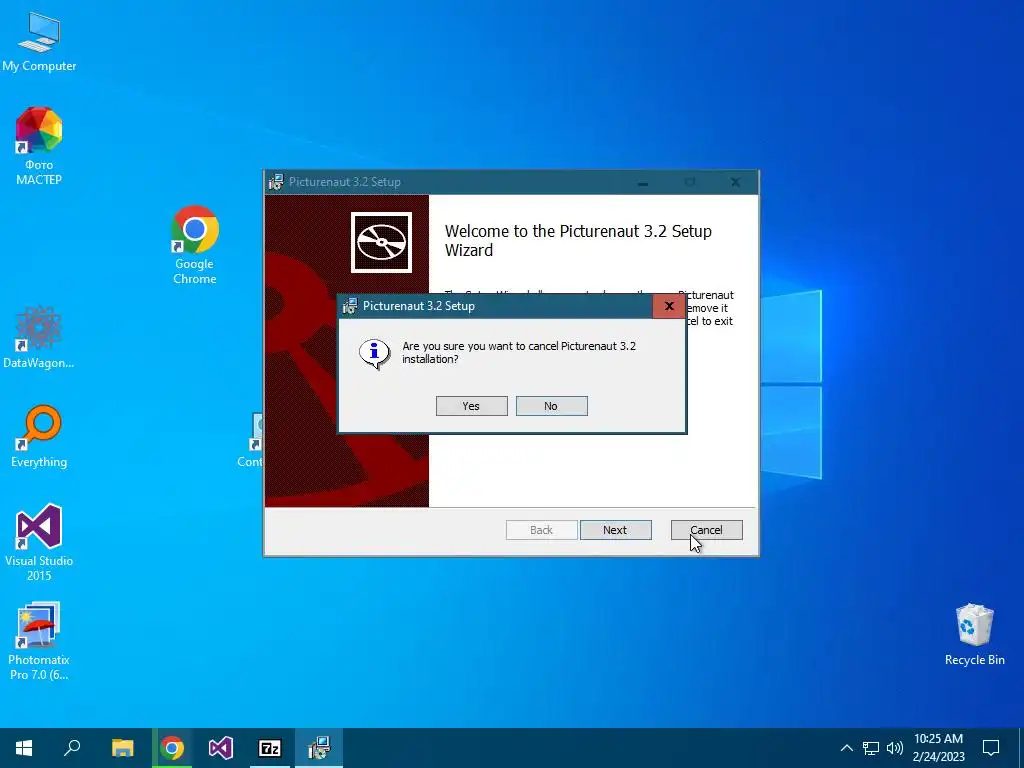Switch to Chrome in the taskbar
This screenshot has height=768, width=1024.
[x=172, y=748]
